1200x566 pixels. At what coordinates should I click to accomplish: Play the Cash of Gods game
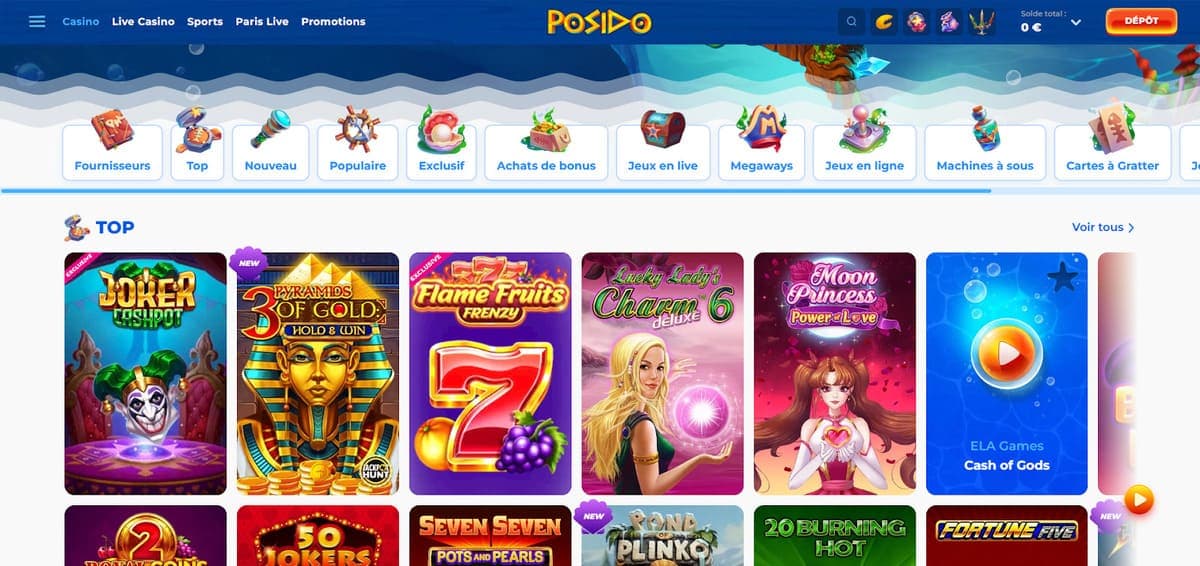[x=1007, y=374]
